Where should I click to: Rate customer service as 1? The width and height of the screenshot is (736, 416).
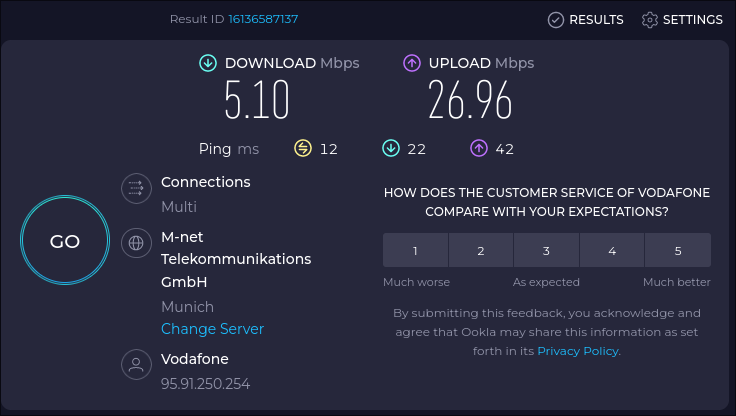coord(415,250)
